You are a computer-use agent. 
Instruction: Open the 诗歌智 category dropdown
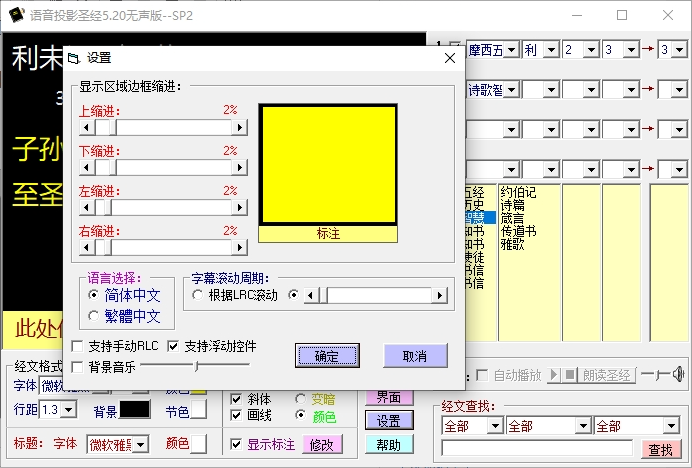(511, 90)
